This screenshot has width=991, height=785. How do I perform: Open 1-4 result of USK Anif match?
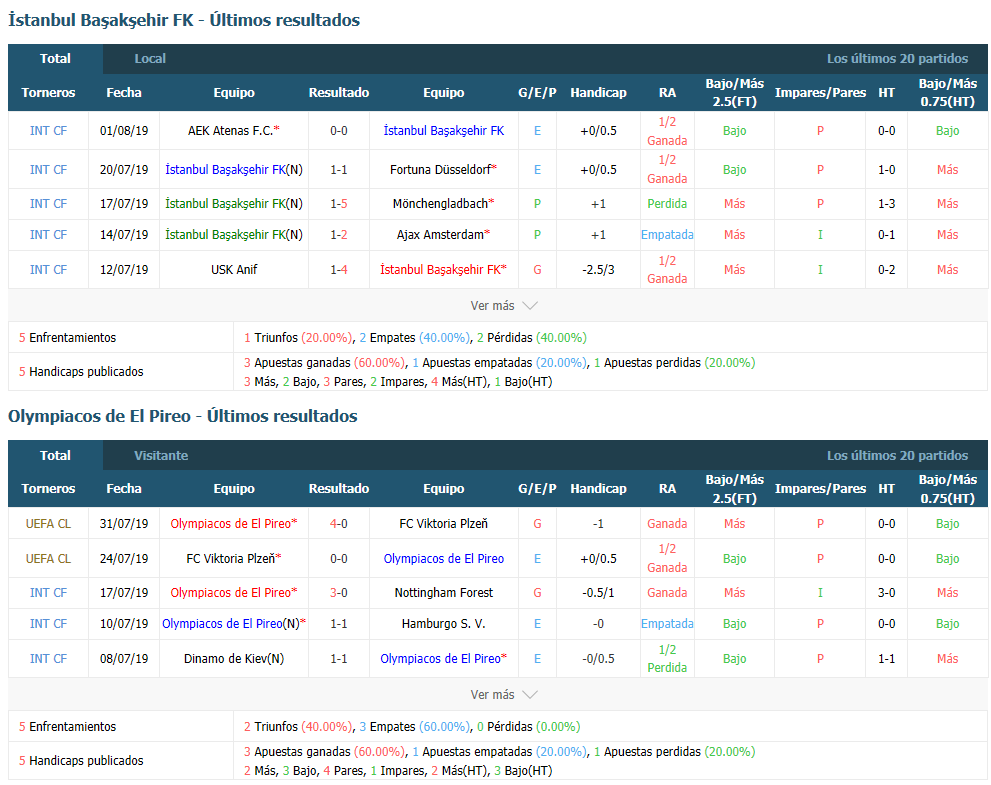[x=339, y=269]
